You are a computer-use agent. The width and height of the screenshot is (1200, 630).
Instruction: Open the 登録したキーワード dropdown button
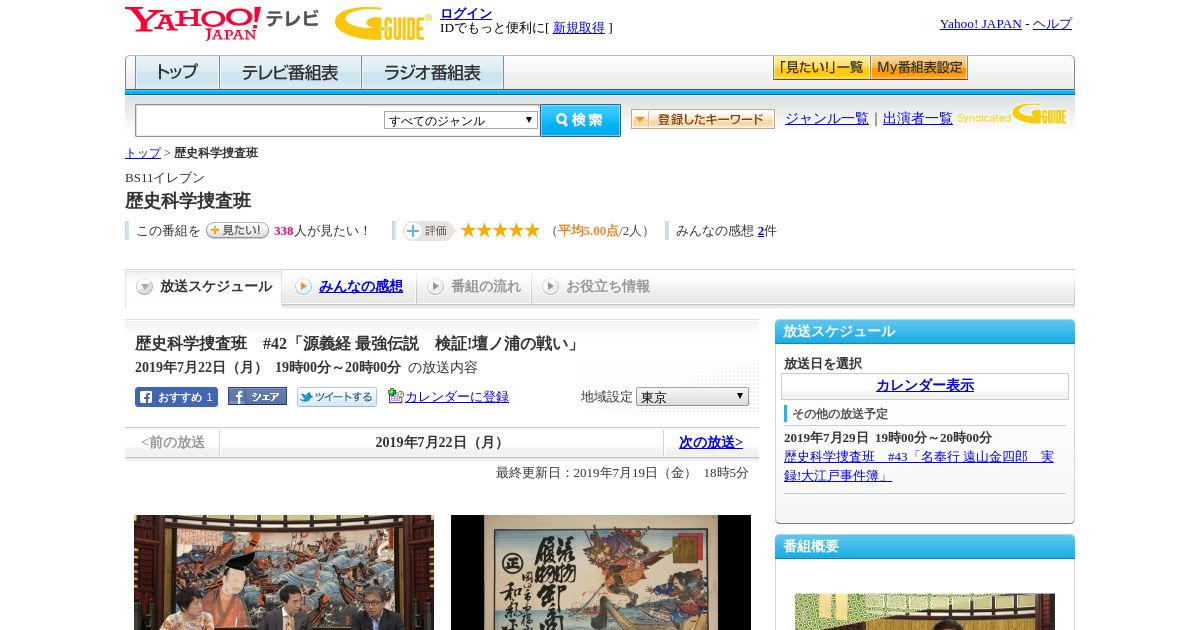coord(703,119)
